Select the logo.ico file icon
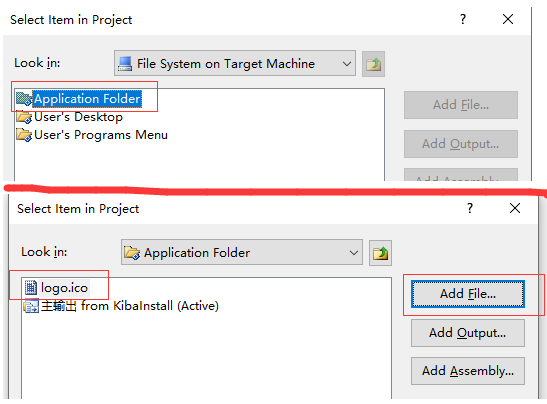Screen dimensions: 547x404 [x=31, y=288]
